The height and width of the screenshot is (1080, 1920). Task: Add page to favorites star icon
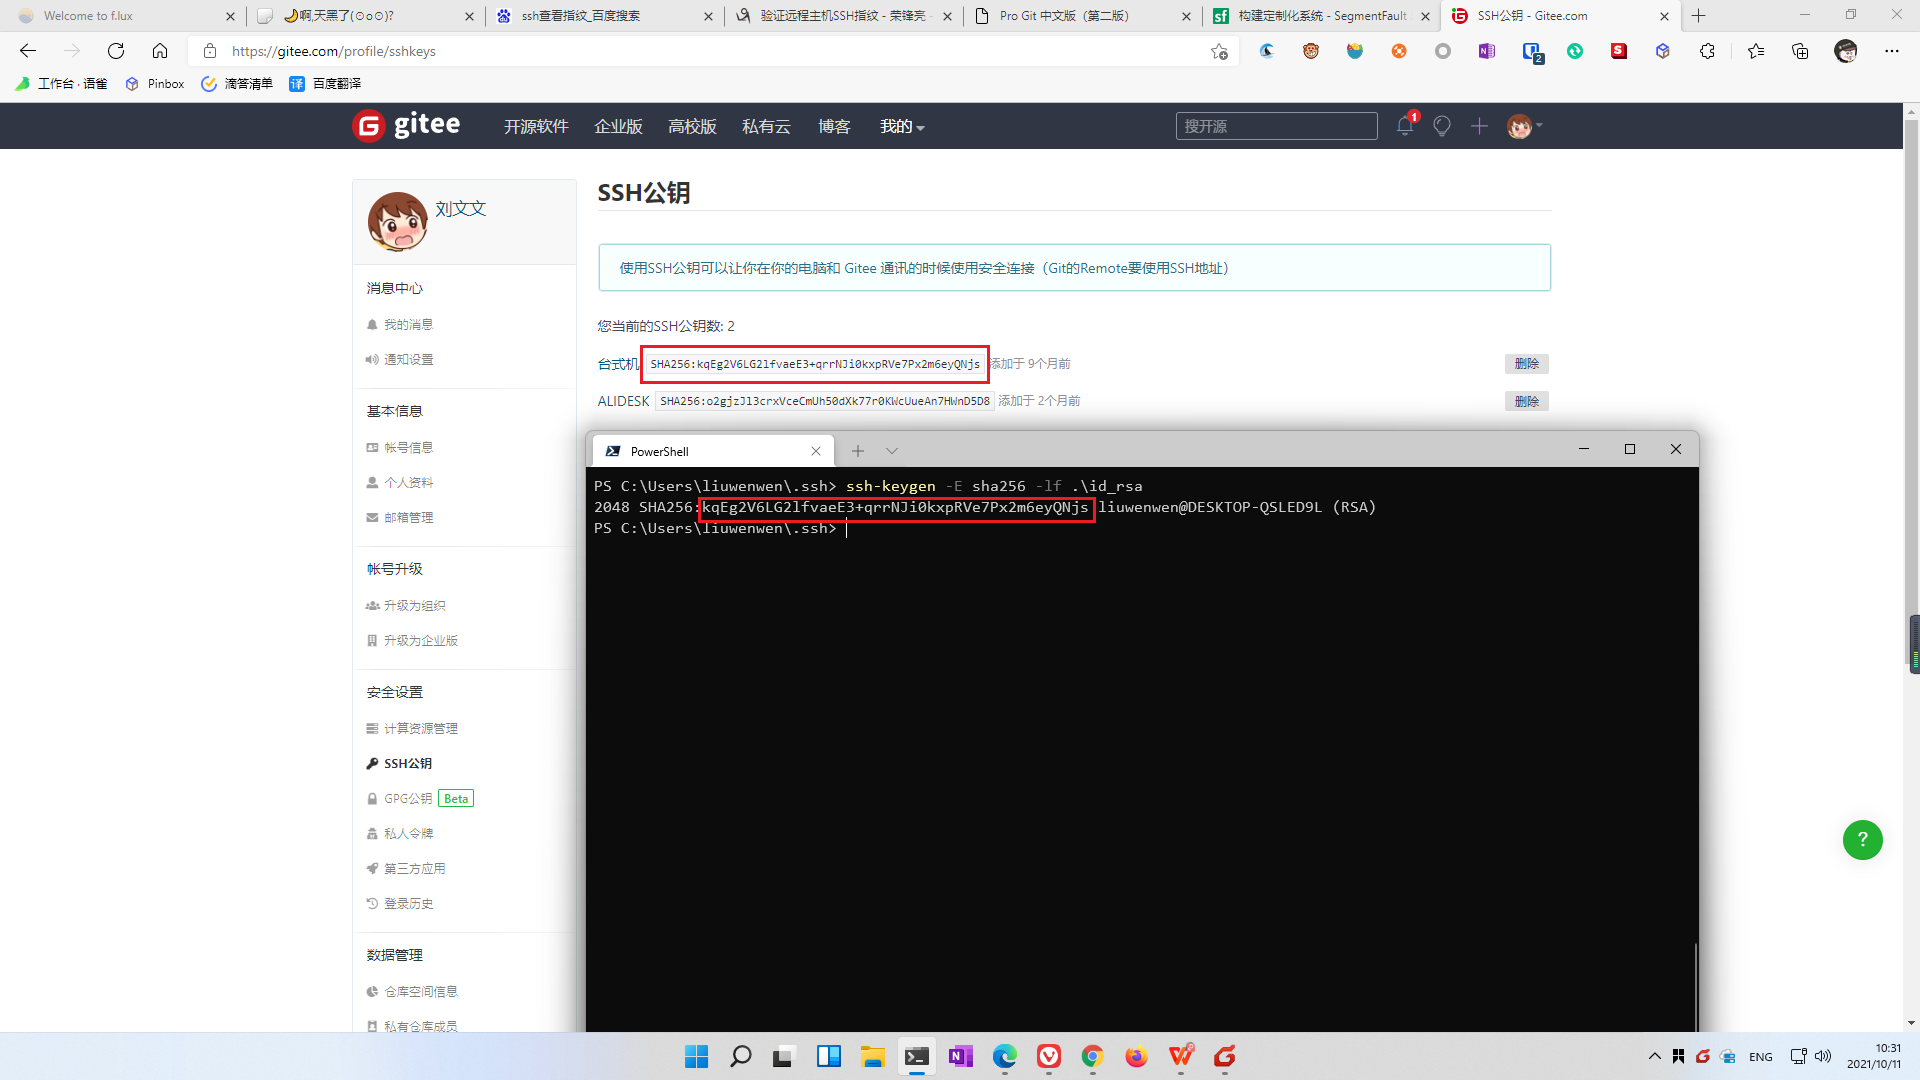tap(1219, 51)
